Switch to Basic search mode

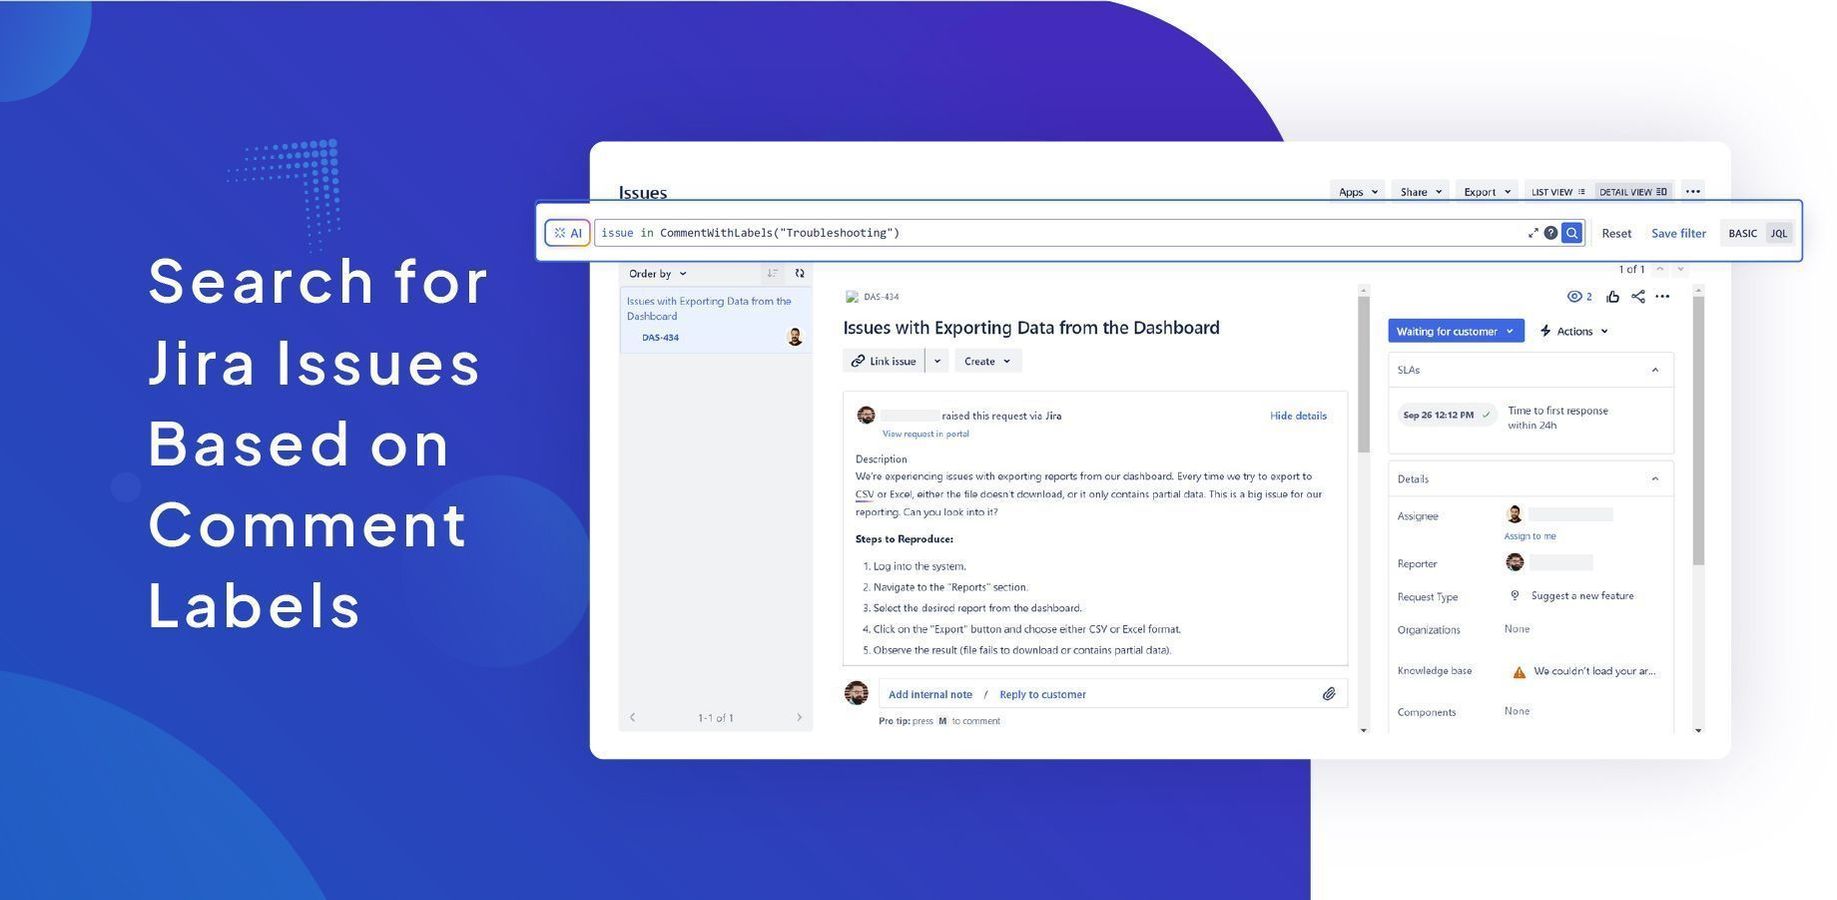tap(1743, 233)
